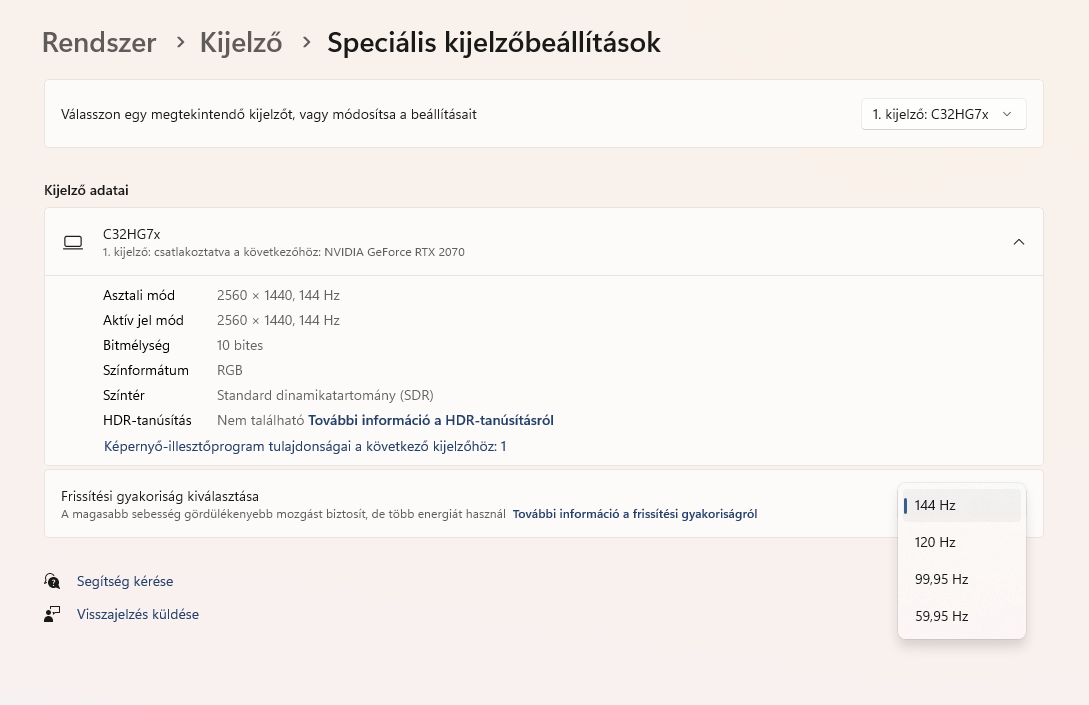
Task: Open Képernyő-illesztőprogram tulajdonságai link
Action: coord(305,446)
